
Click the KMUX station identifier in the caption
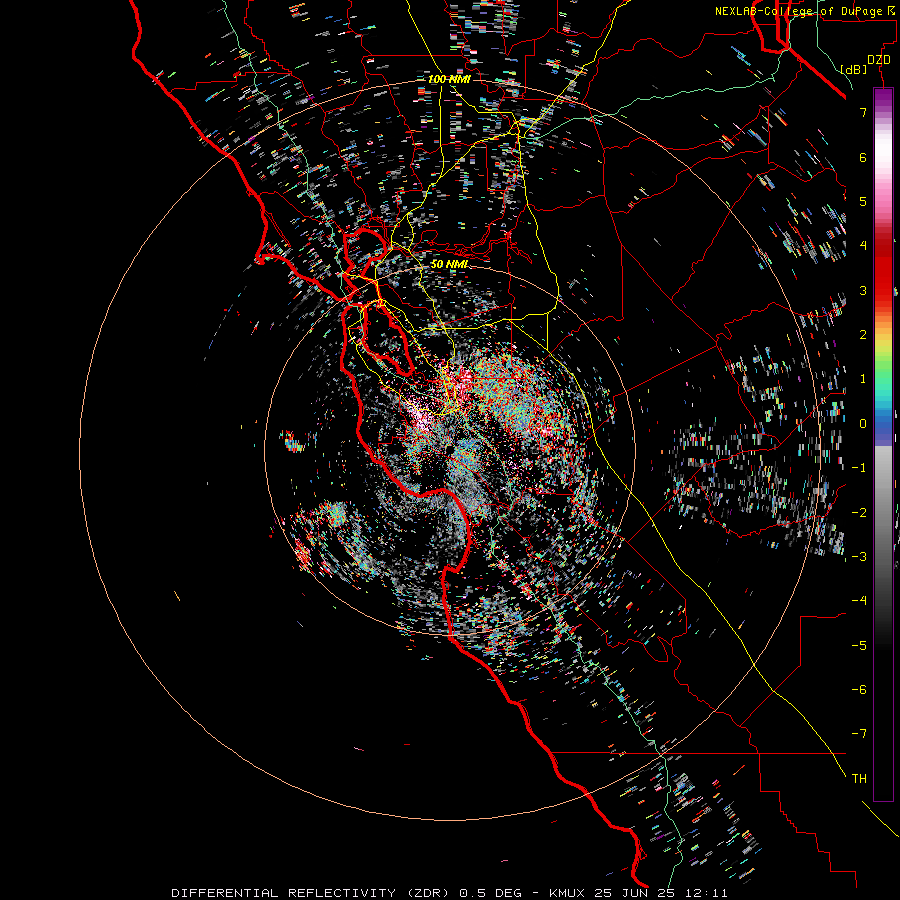[568, 893]
